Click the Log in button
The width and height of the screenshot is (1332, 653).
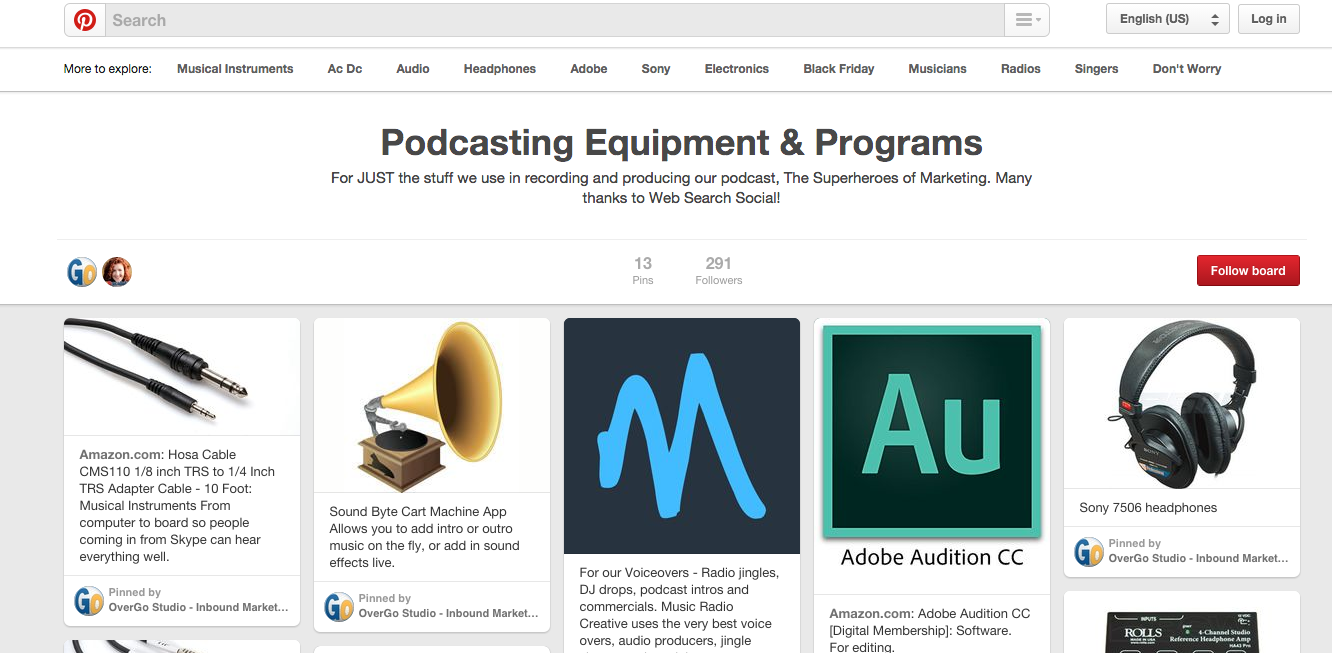pos(1268,18)
